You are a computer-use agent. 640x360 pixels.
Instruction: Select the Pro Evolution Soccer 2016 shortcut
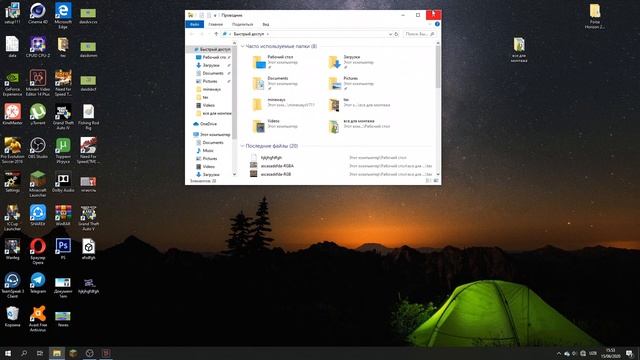[x=12, y=151]
